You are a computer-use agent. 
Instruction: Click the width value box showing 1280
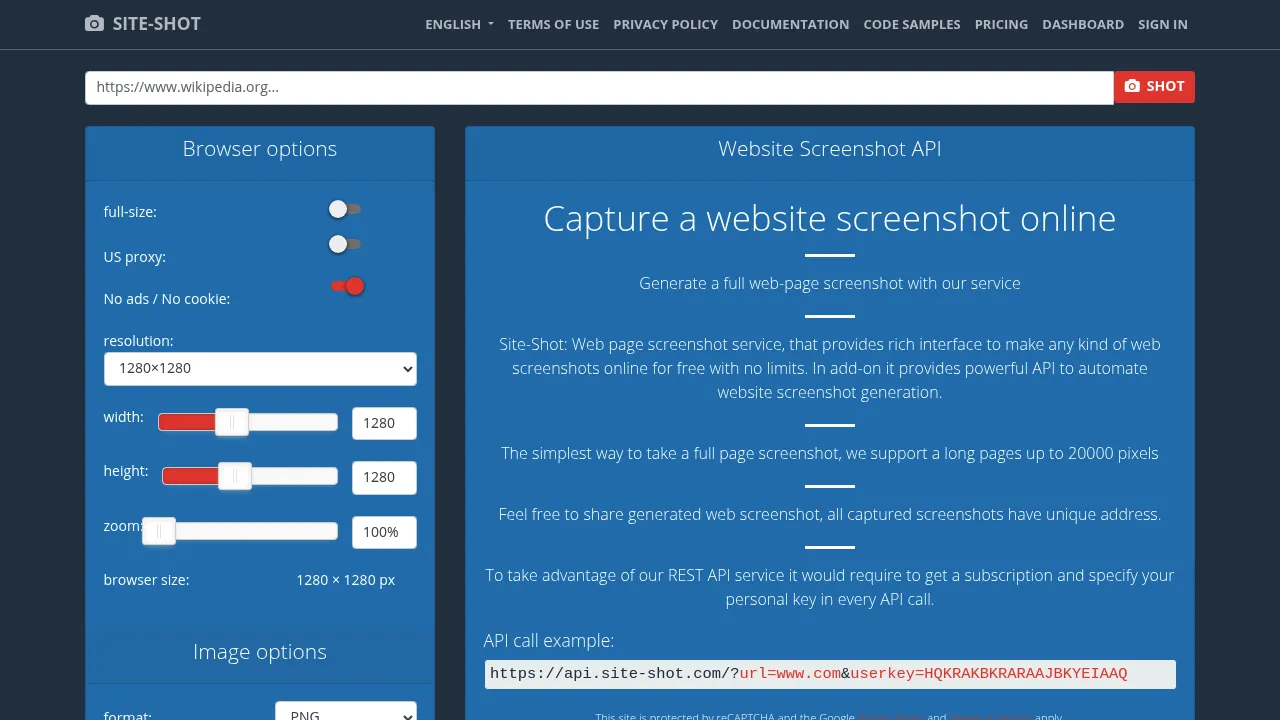[x=384, y=423]
